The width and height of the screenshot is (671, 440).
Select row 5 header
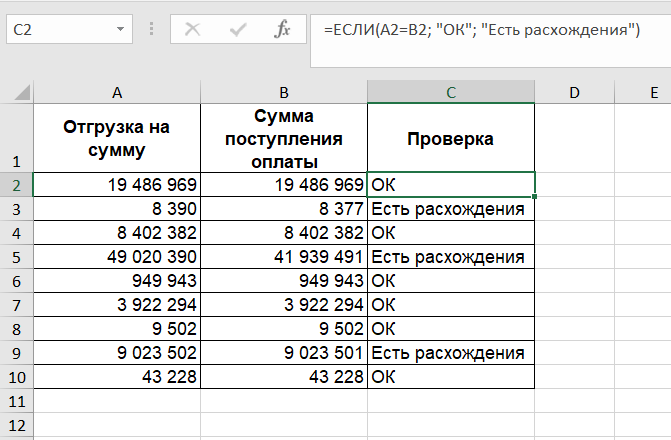pos(16,257)
